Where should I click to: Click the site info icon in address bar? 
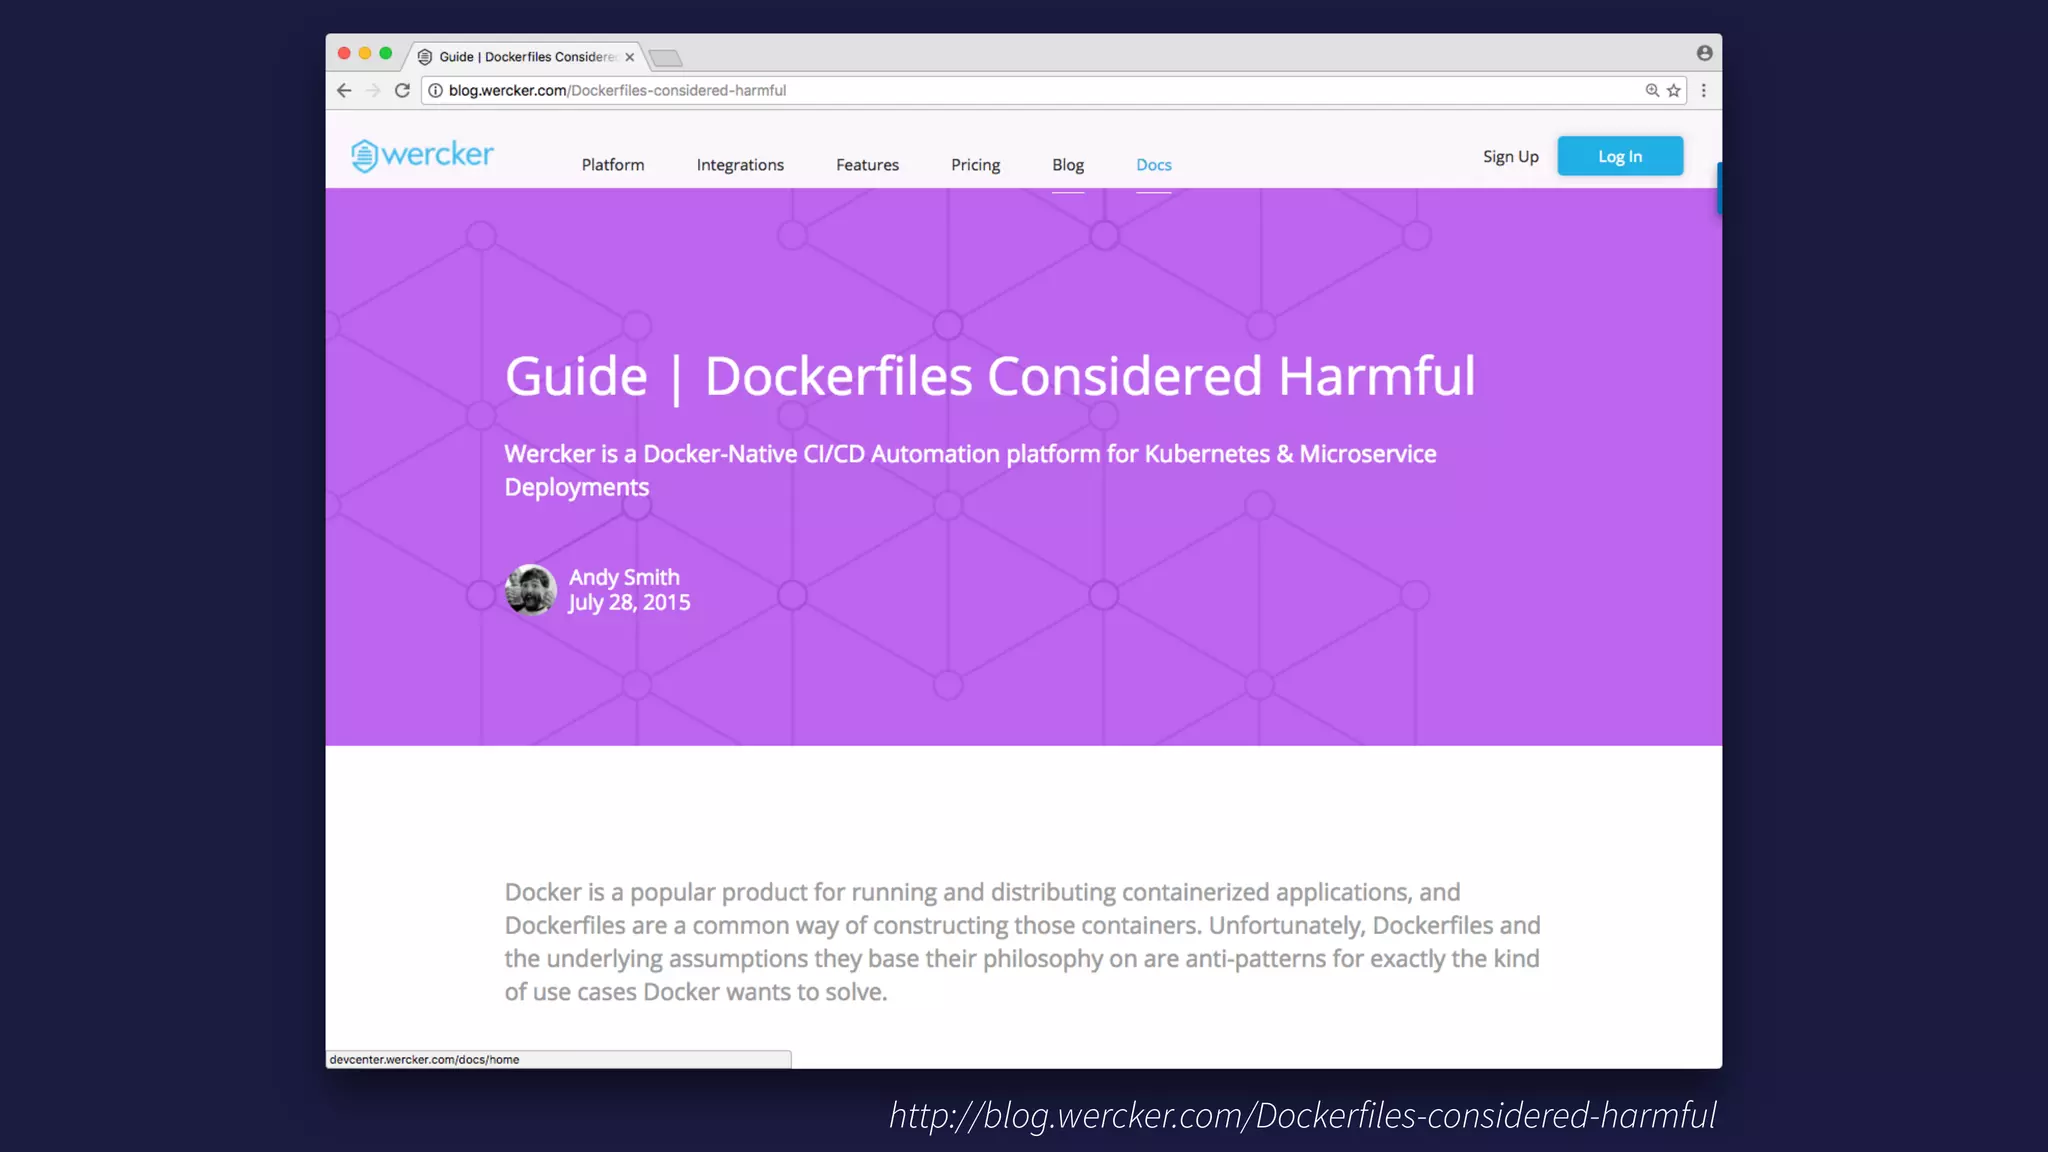point(436,90)
